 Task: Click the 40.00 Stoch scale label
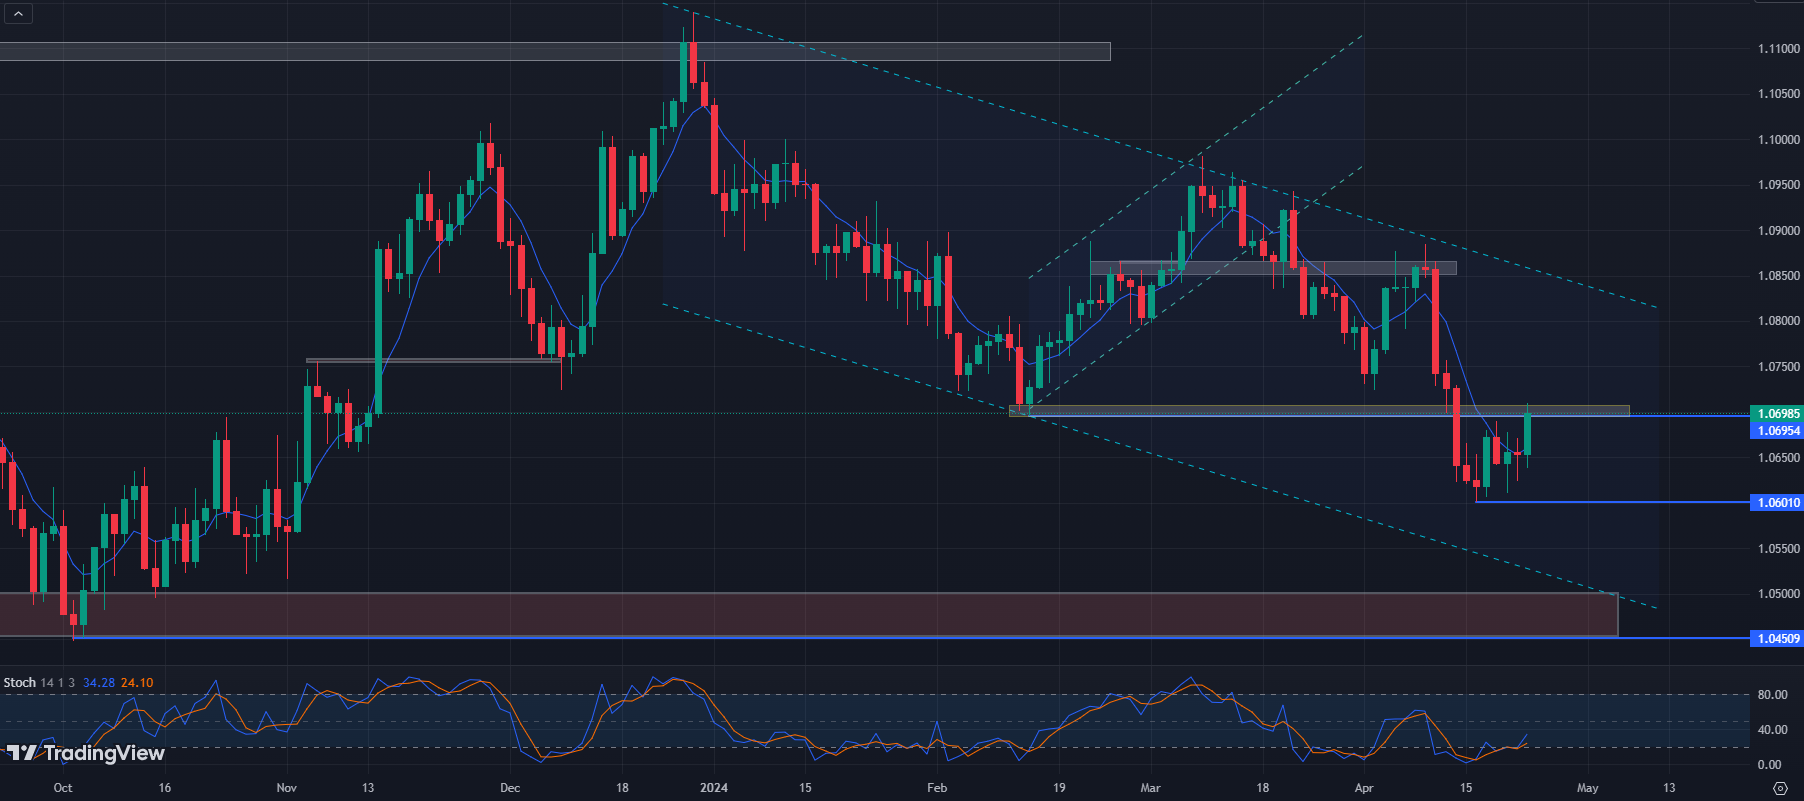pyautogui.click(x=1772, y=730)
